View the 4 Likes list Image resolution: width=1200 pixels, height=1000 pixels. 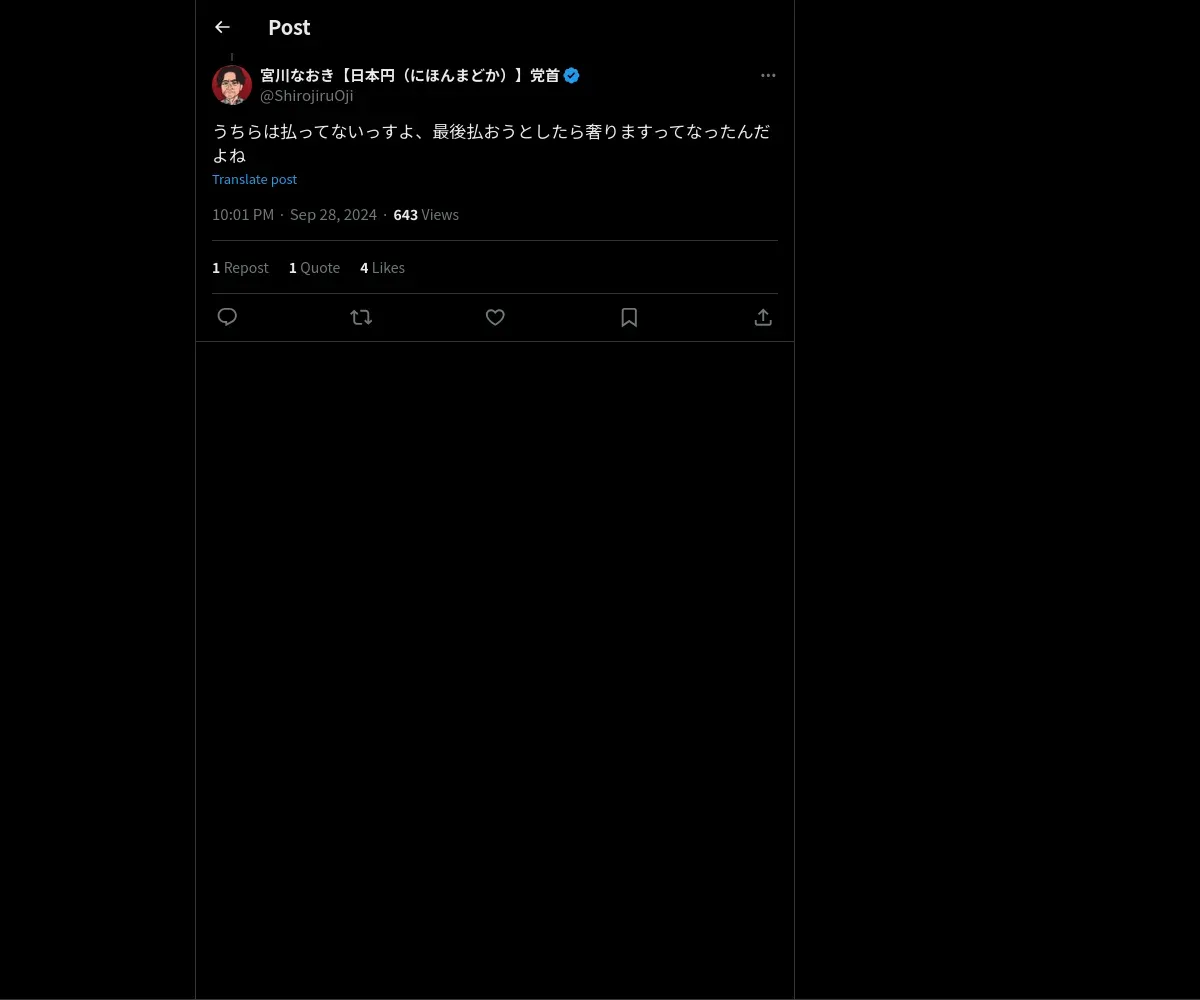[382, 268]
